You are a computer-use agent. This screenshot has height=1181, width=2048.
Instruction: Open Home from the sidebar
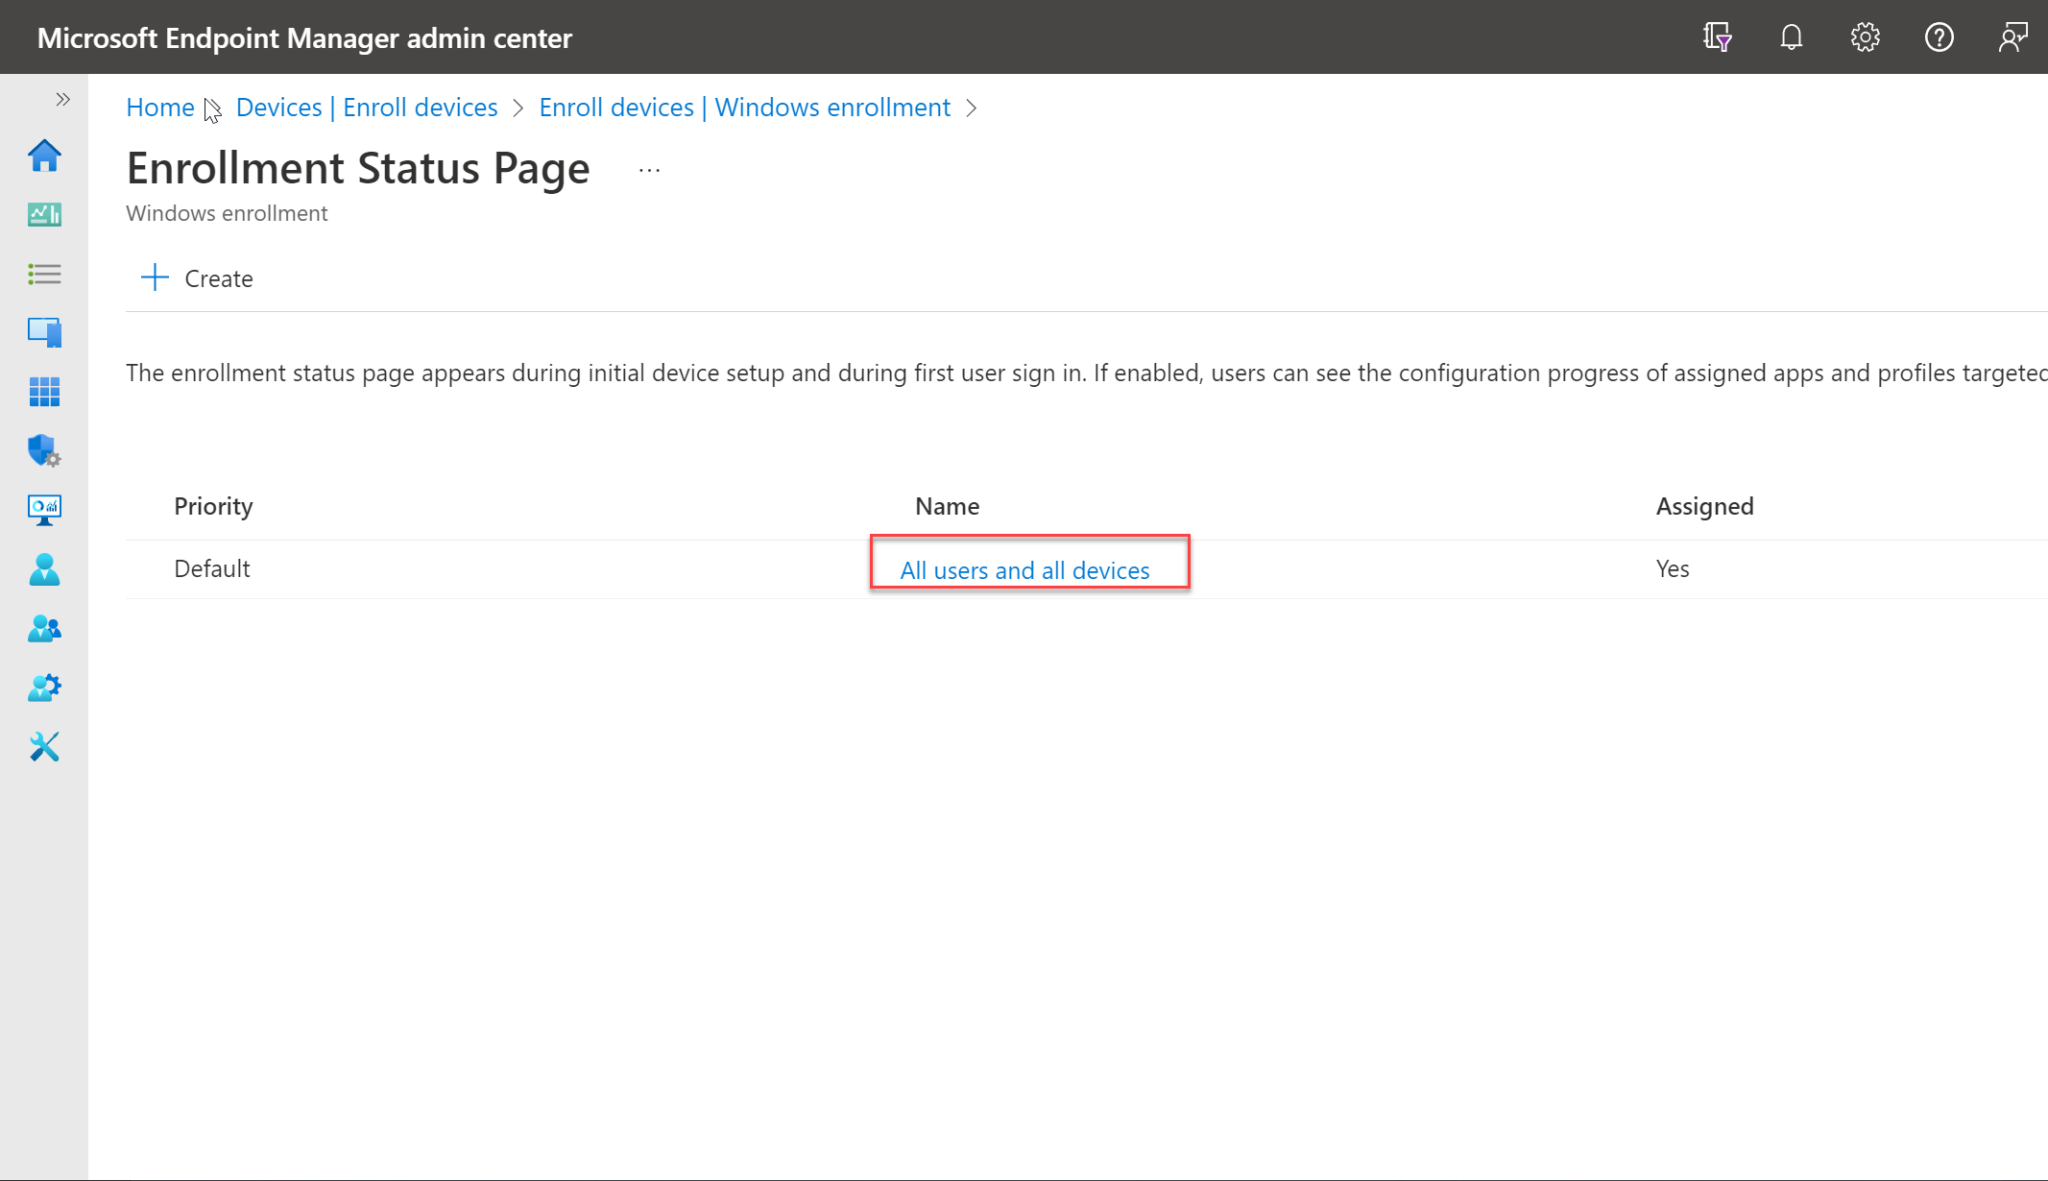44,156
